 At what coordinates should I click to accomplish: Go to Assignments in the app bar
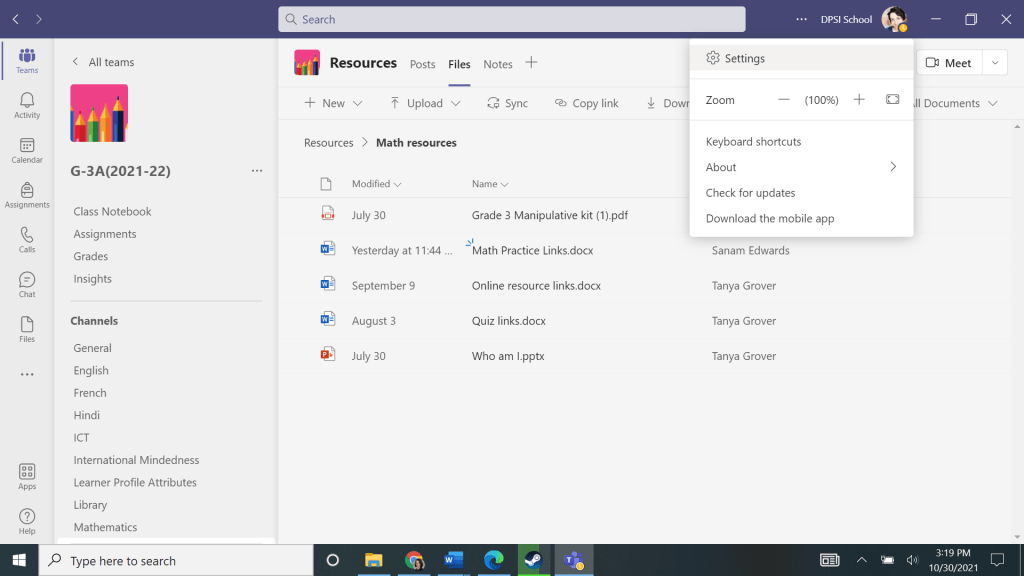(x=27, y=195)
